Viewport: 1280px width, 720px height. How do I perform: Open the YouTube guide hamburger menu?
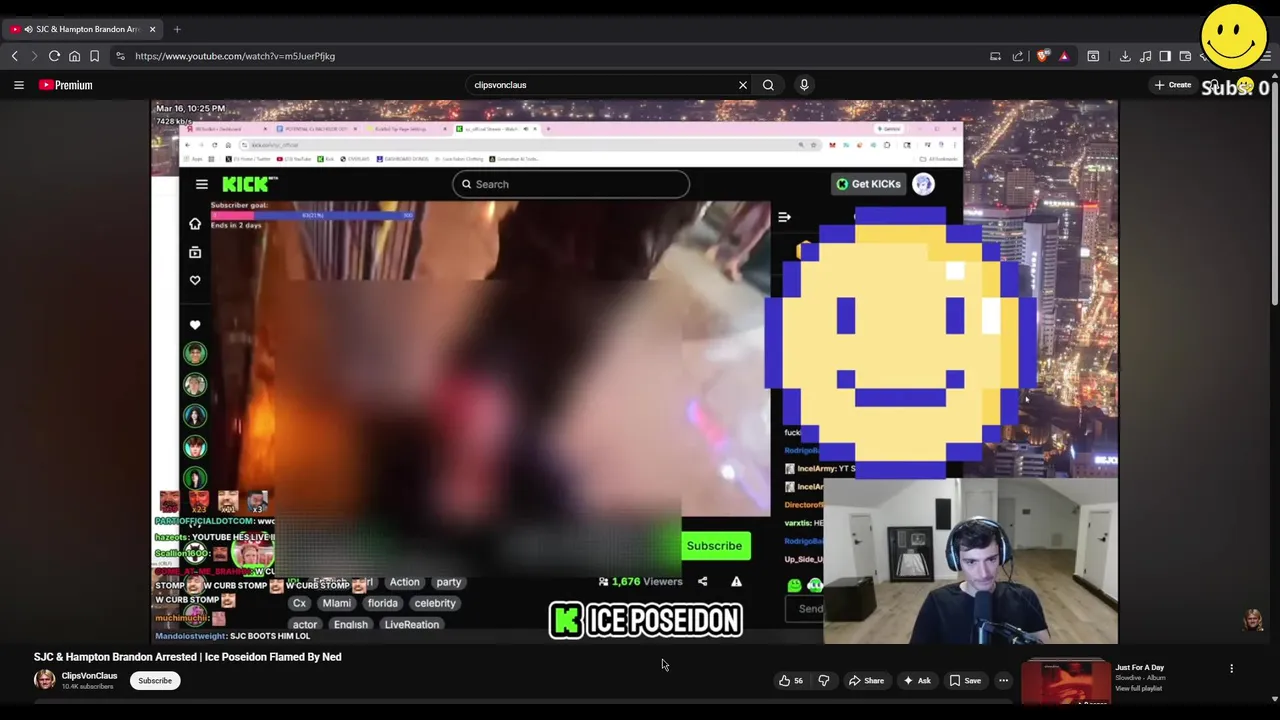coord(18,85)
